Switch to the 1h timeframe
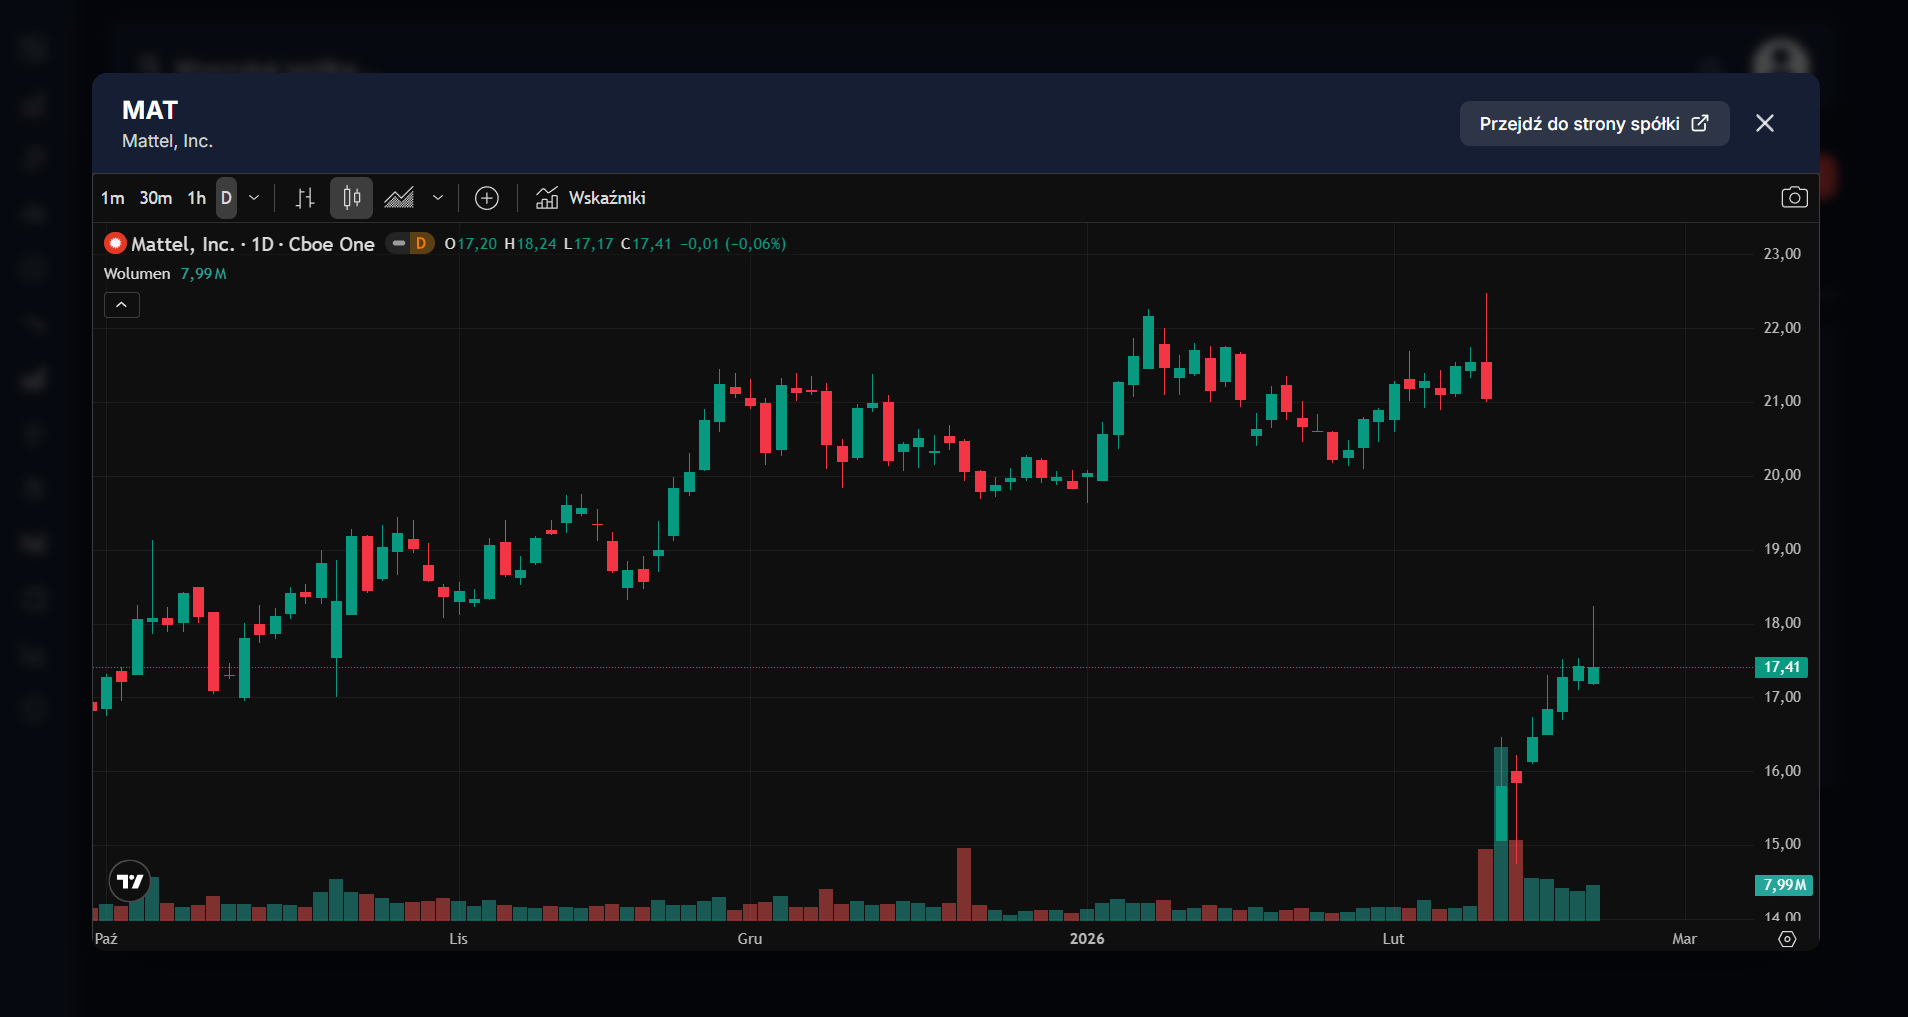Image resolution: width=1908 pixels, height=1017 pixels. pyautogui.click(x=196, y=198)
